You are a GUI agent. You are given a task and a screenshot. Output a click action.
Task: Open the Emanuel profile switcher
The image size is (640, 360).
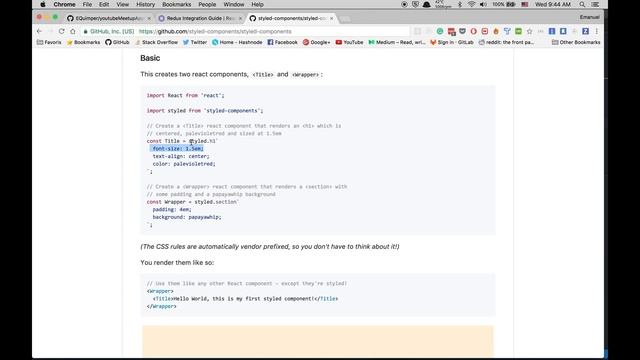[x=590, y=17]
